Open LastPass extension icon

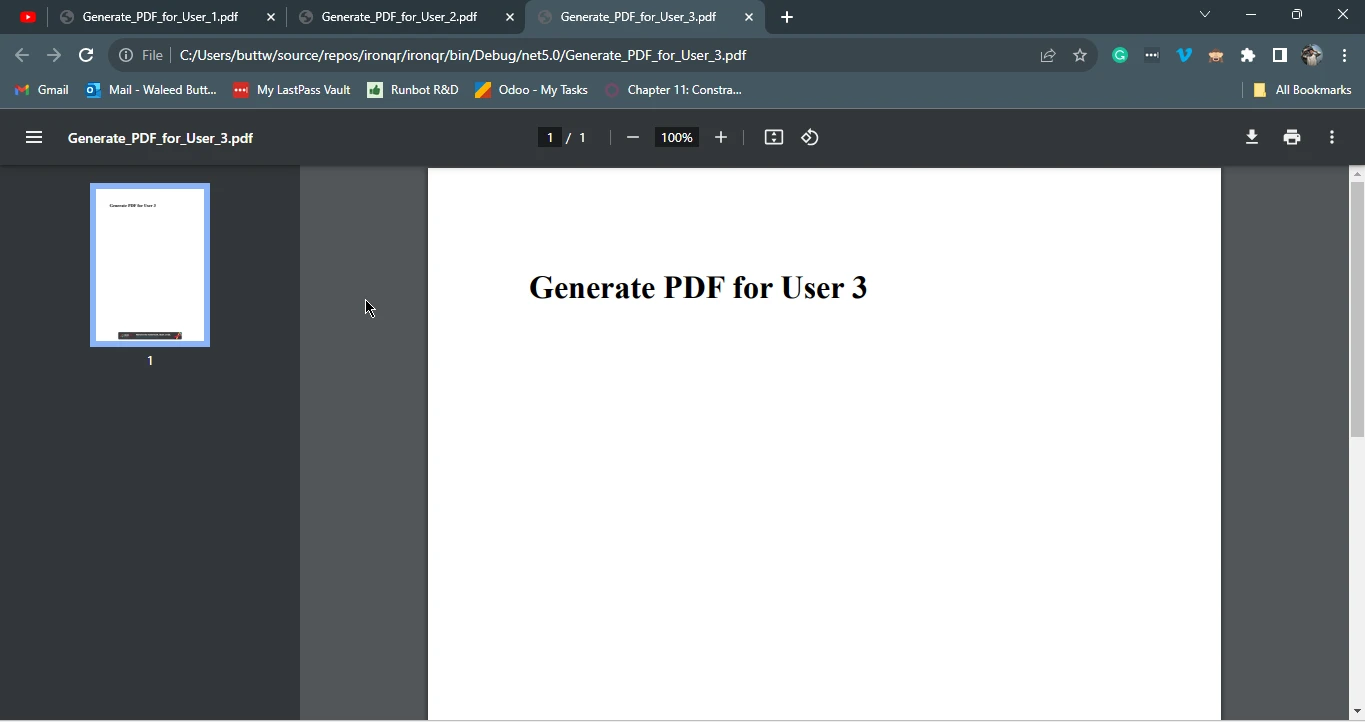pos(1152,55)
